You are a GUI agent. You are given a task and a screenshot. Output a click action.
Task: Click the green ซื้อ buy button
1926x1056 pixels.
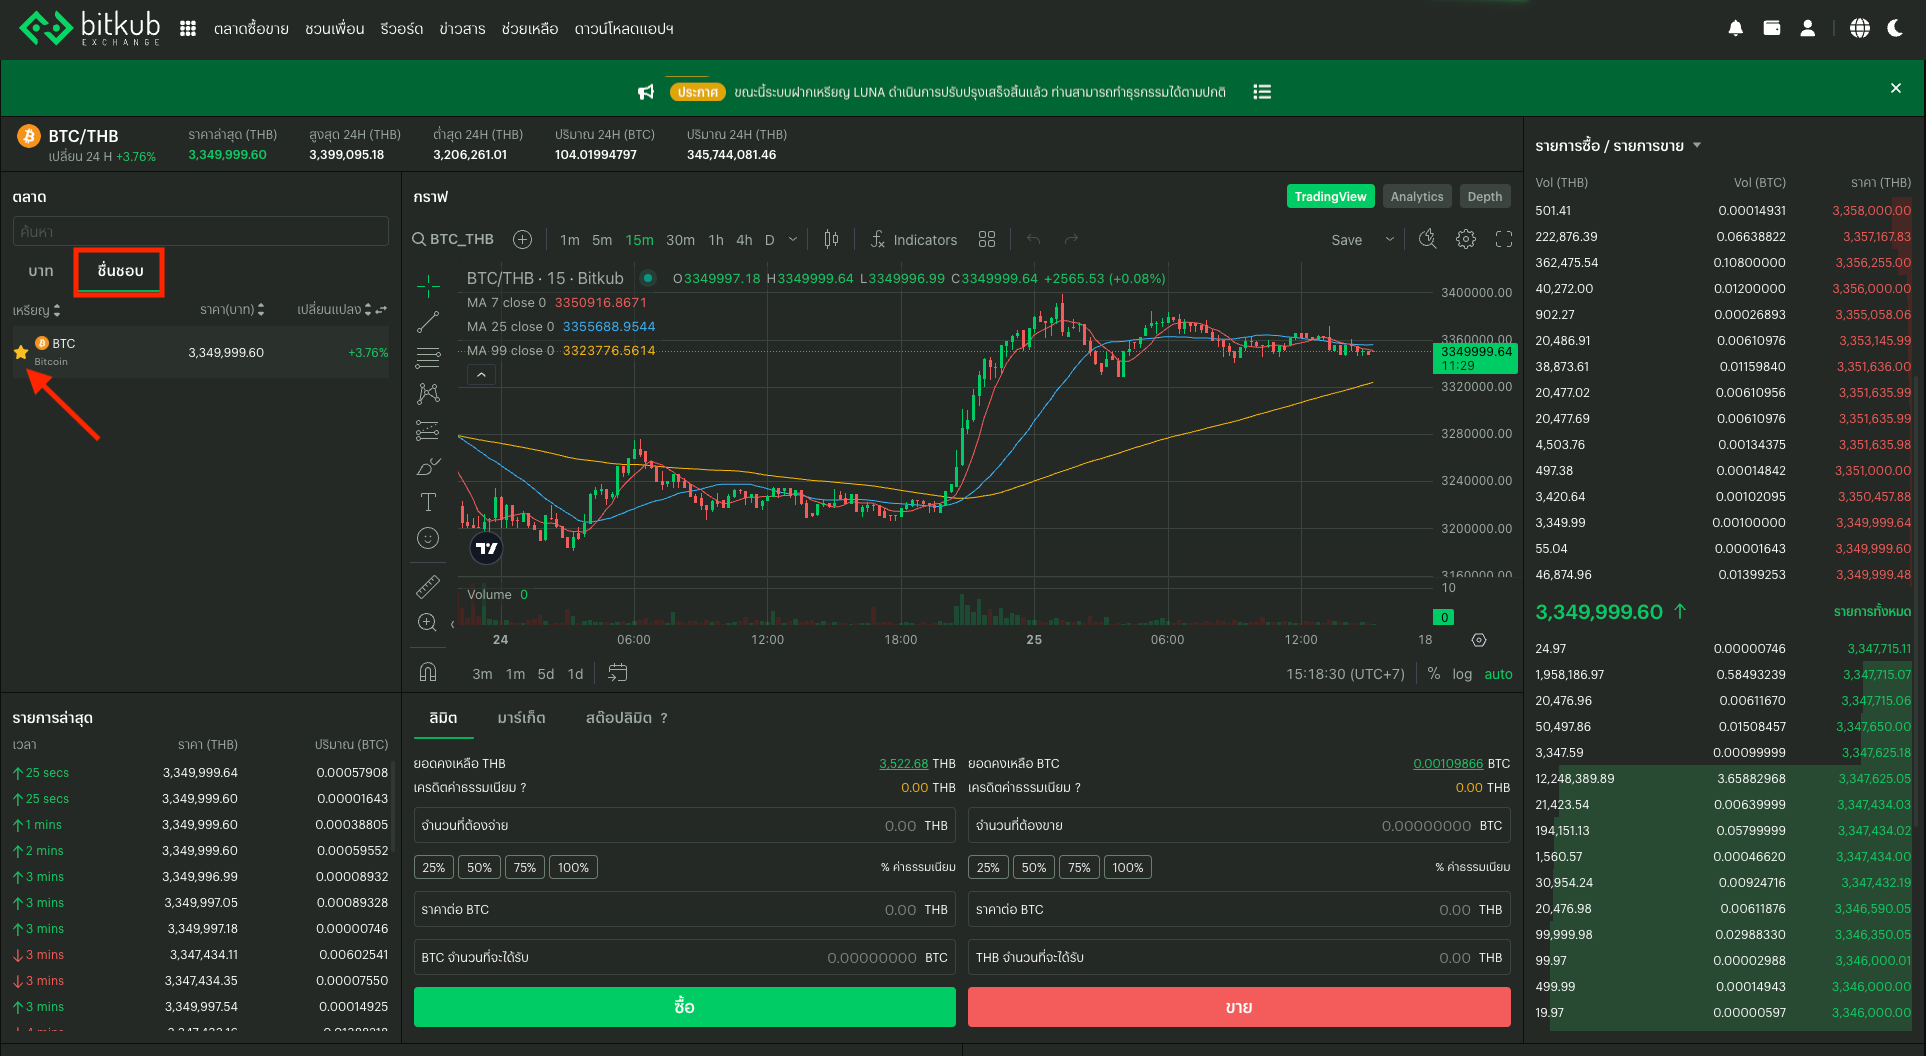click(685, 1007)
